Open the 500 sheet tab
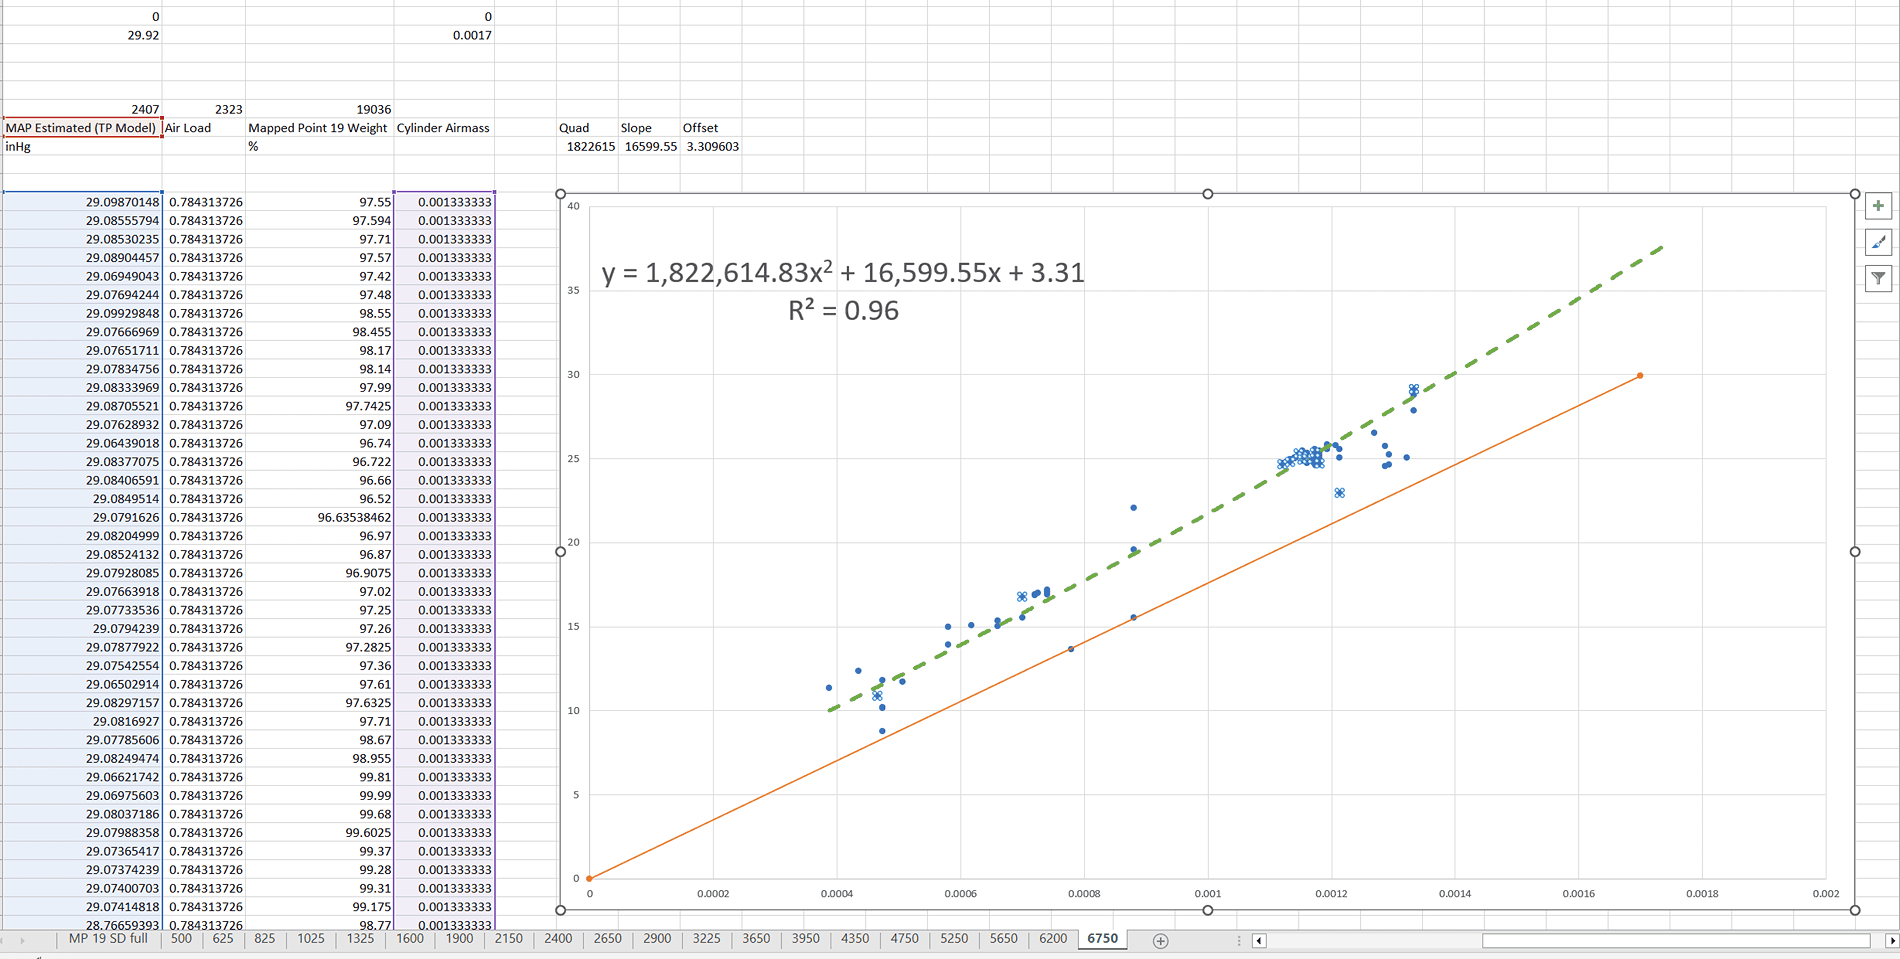The image size is (1900, 959). (181, 939)
